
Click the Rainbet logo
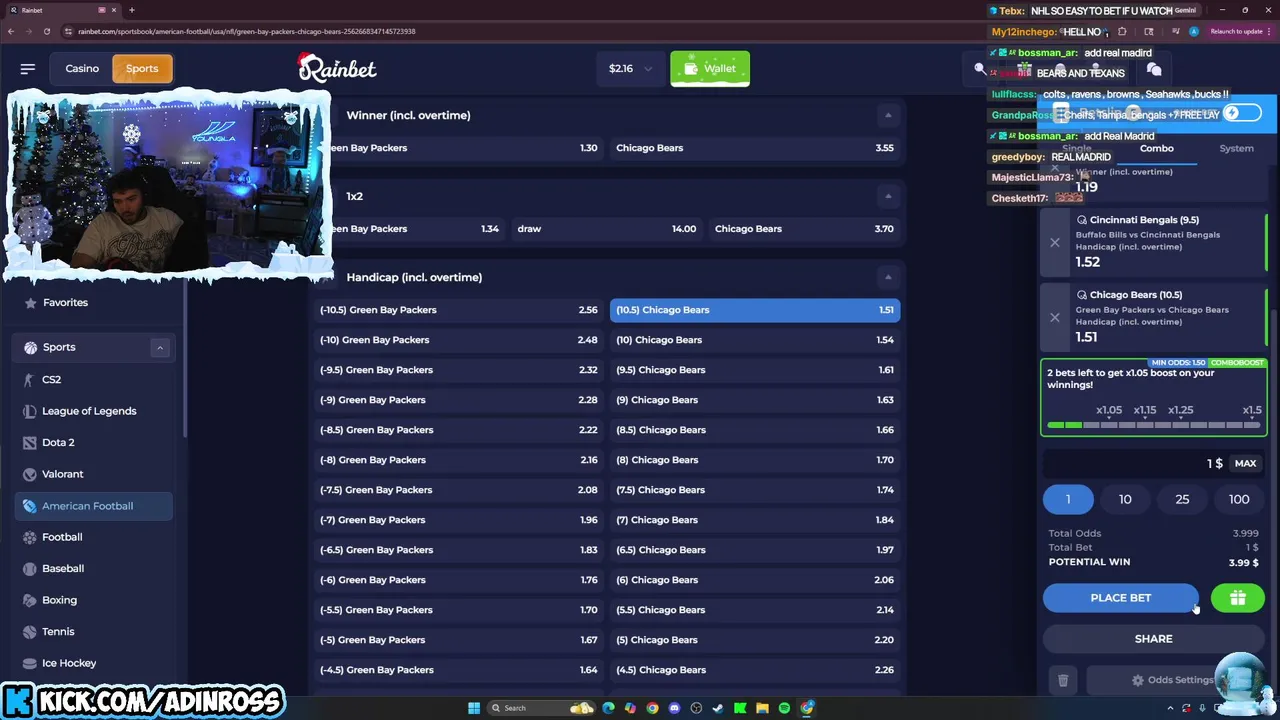337,68
